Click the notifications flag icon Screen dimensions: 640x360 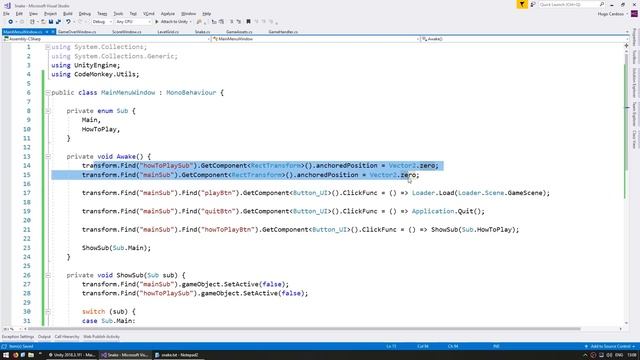pos(522,4)
